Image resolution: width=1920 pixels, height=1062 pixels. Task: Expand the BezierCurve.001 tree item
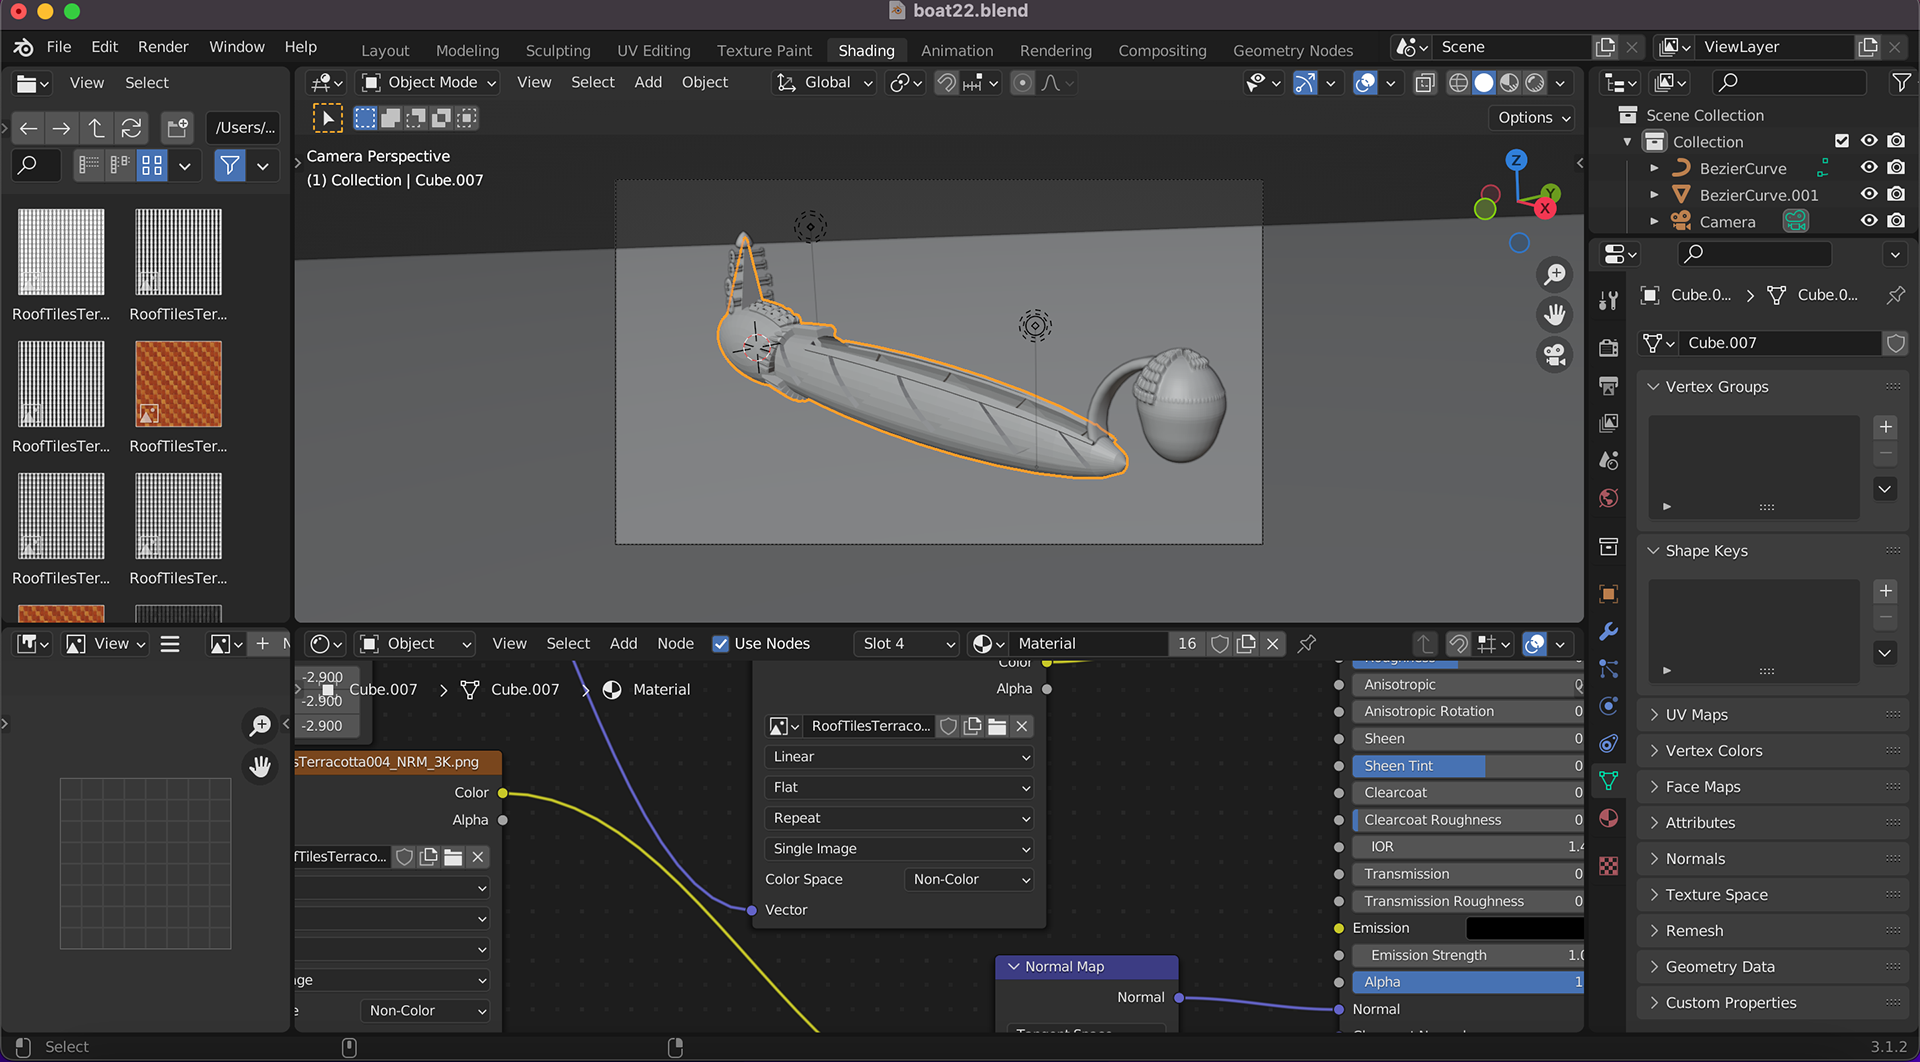(1654, 195)
